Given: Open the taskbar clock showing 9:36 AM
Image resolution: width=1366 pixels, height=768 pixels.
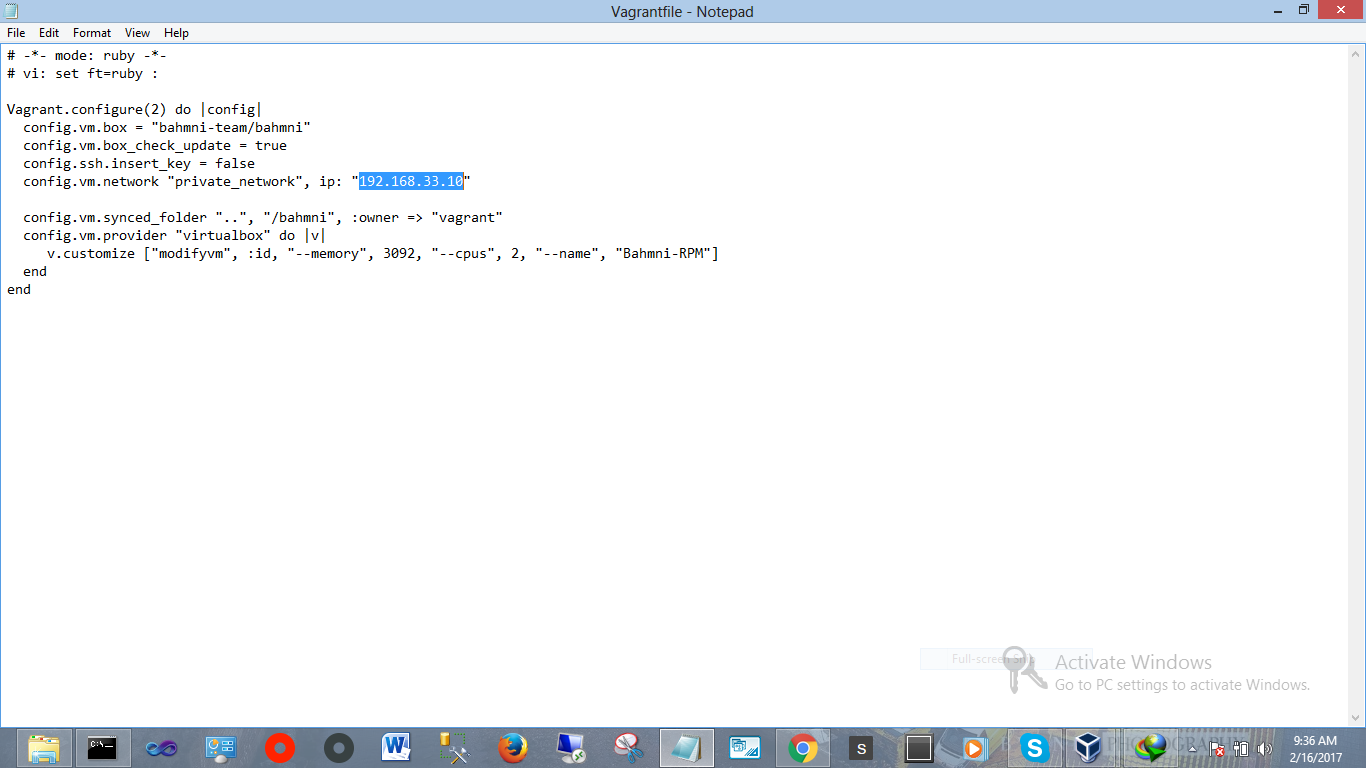Looking at the screenshot, I should [1317, 748].
